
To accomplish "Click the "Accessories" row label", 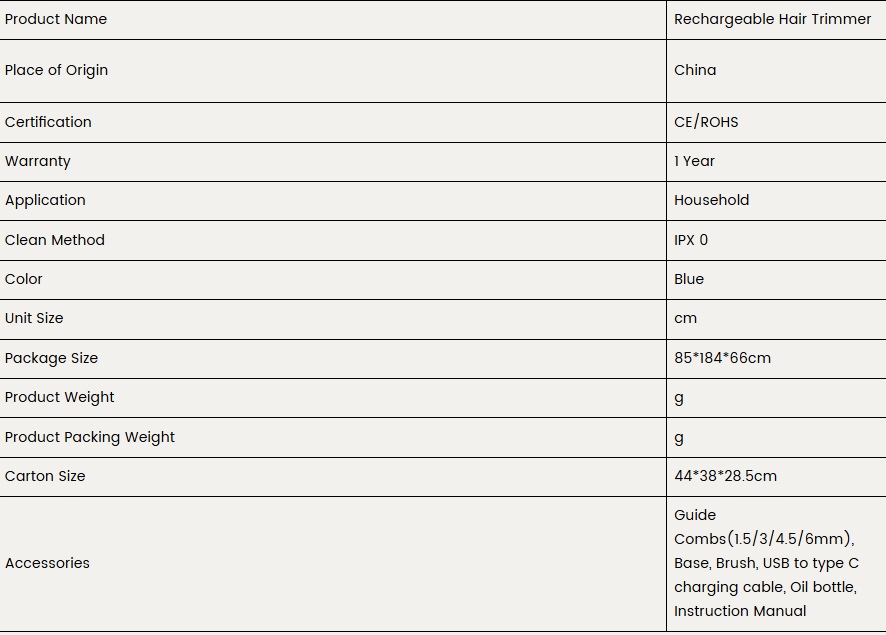I will click(x=47, y=563).
